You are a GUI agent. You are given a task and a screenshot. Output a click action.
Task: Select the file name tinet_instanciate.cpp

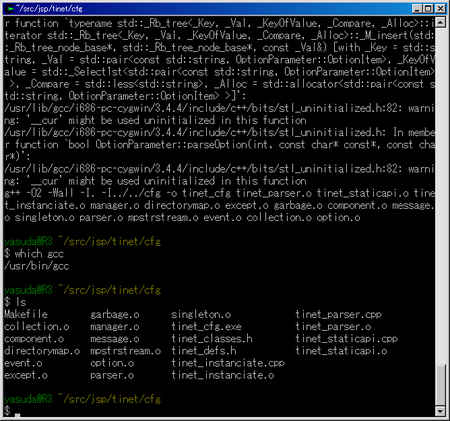pos(228,363)
